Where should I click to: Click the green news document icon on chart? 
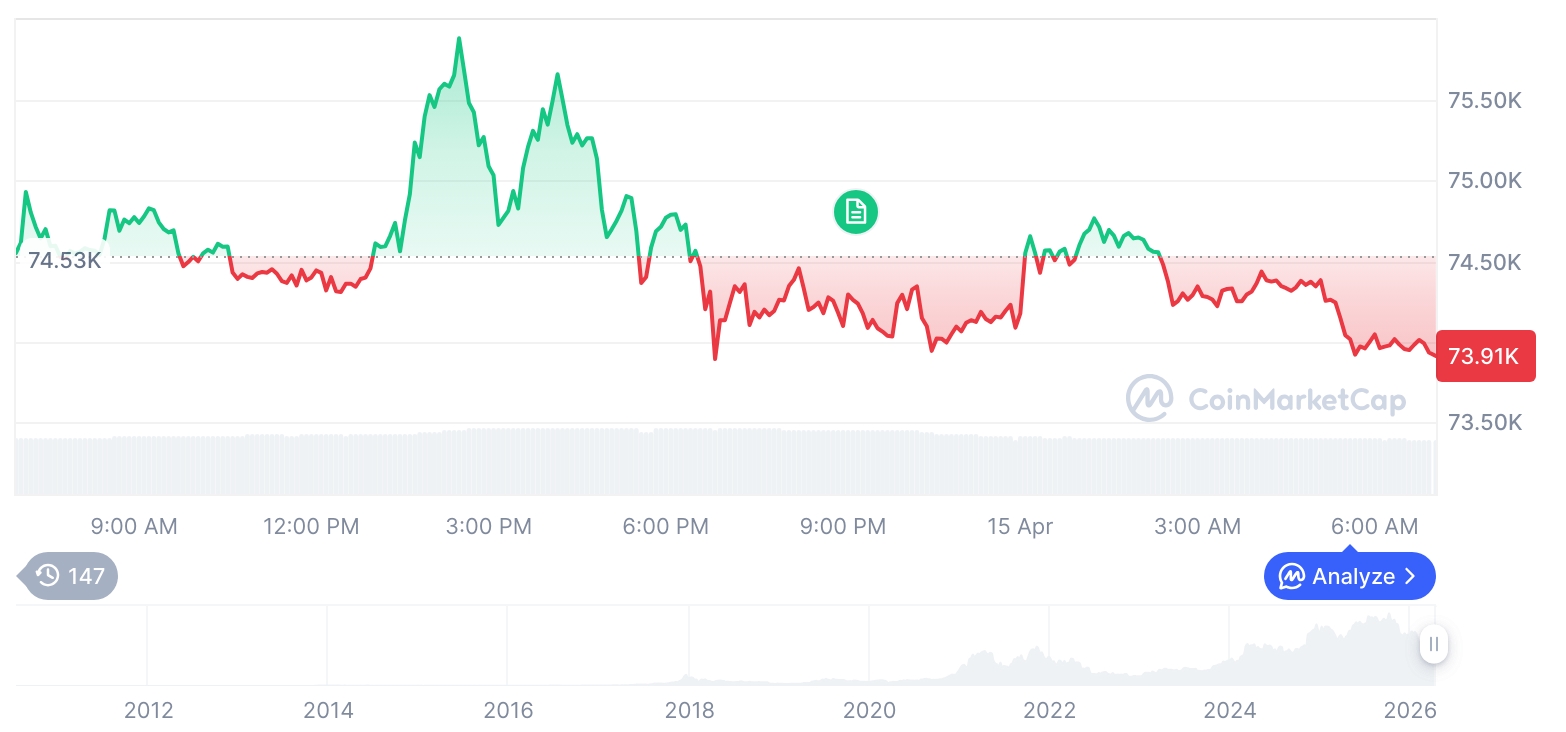click(x=855, y=212)
